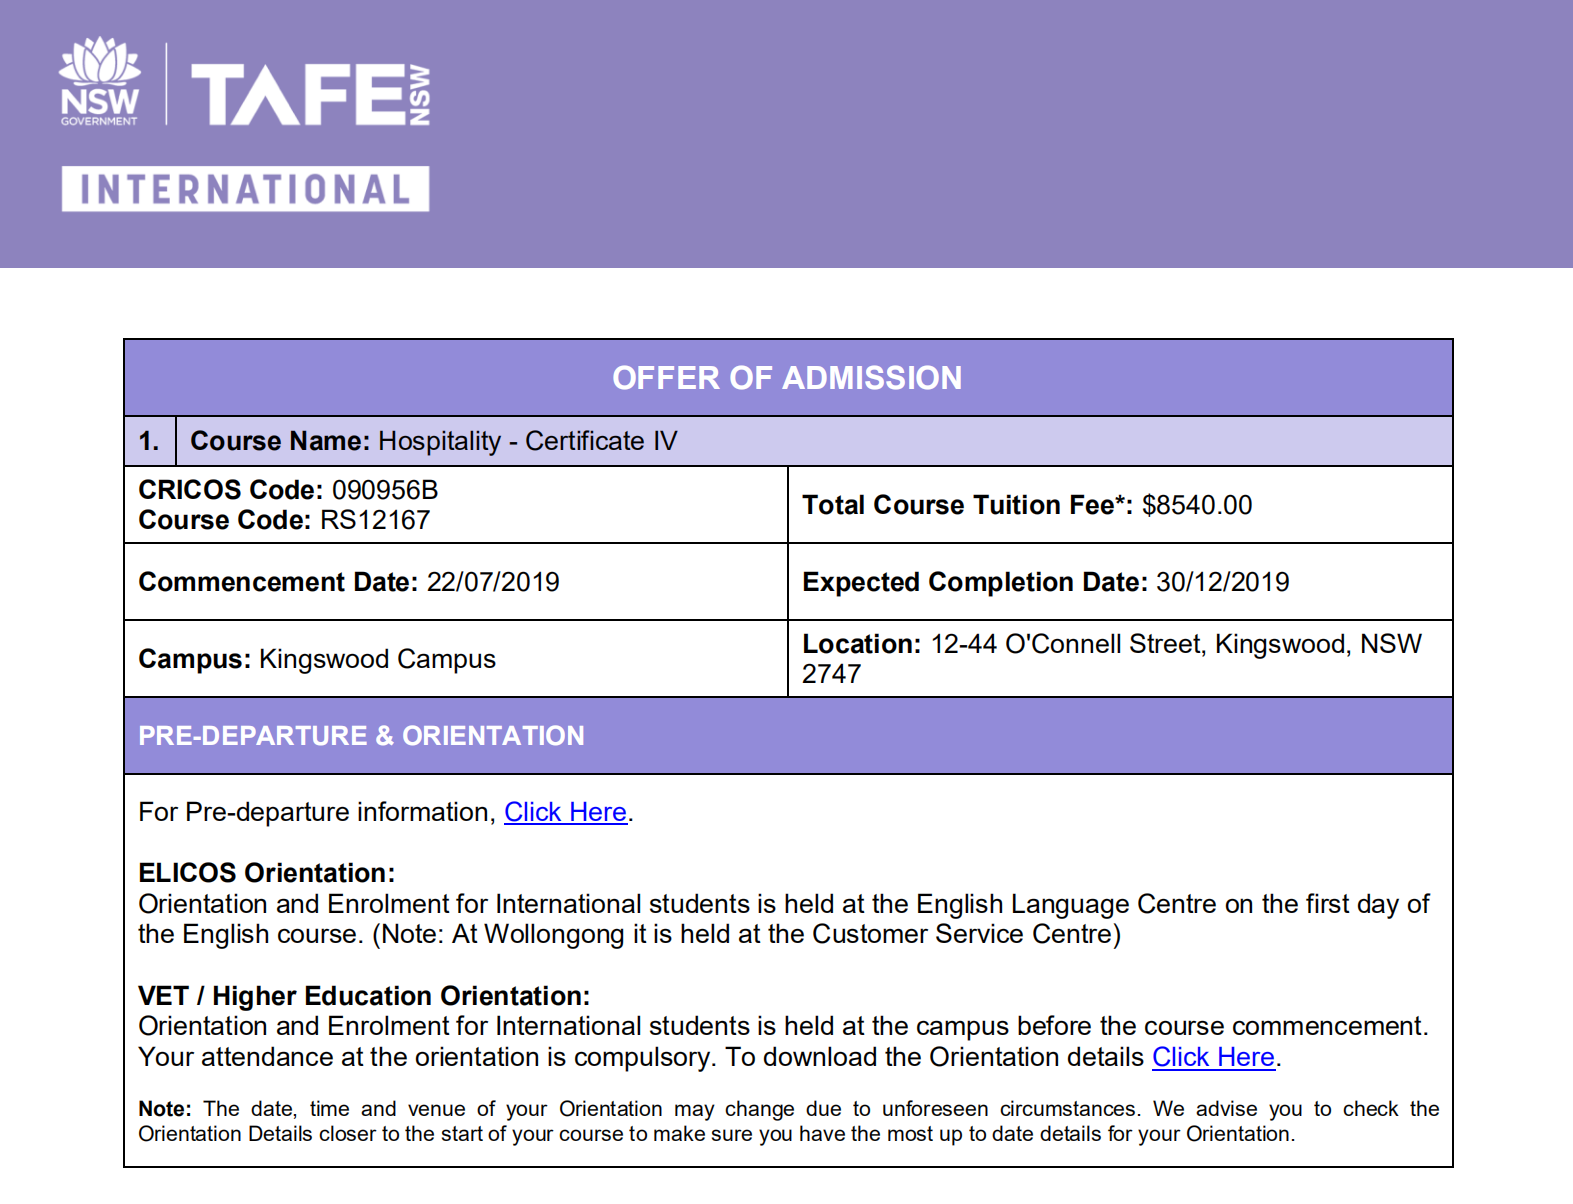This screenshot has width=1573, height=1204.
Task: Click the INTERNATIONAL badge under the logo
Action: (x=245, y=189)
